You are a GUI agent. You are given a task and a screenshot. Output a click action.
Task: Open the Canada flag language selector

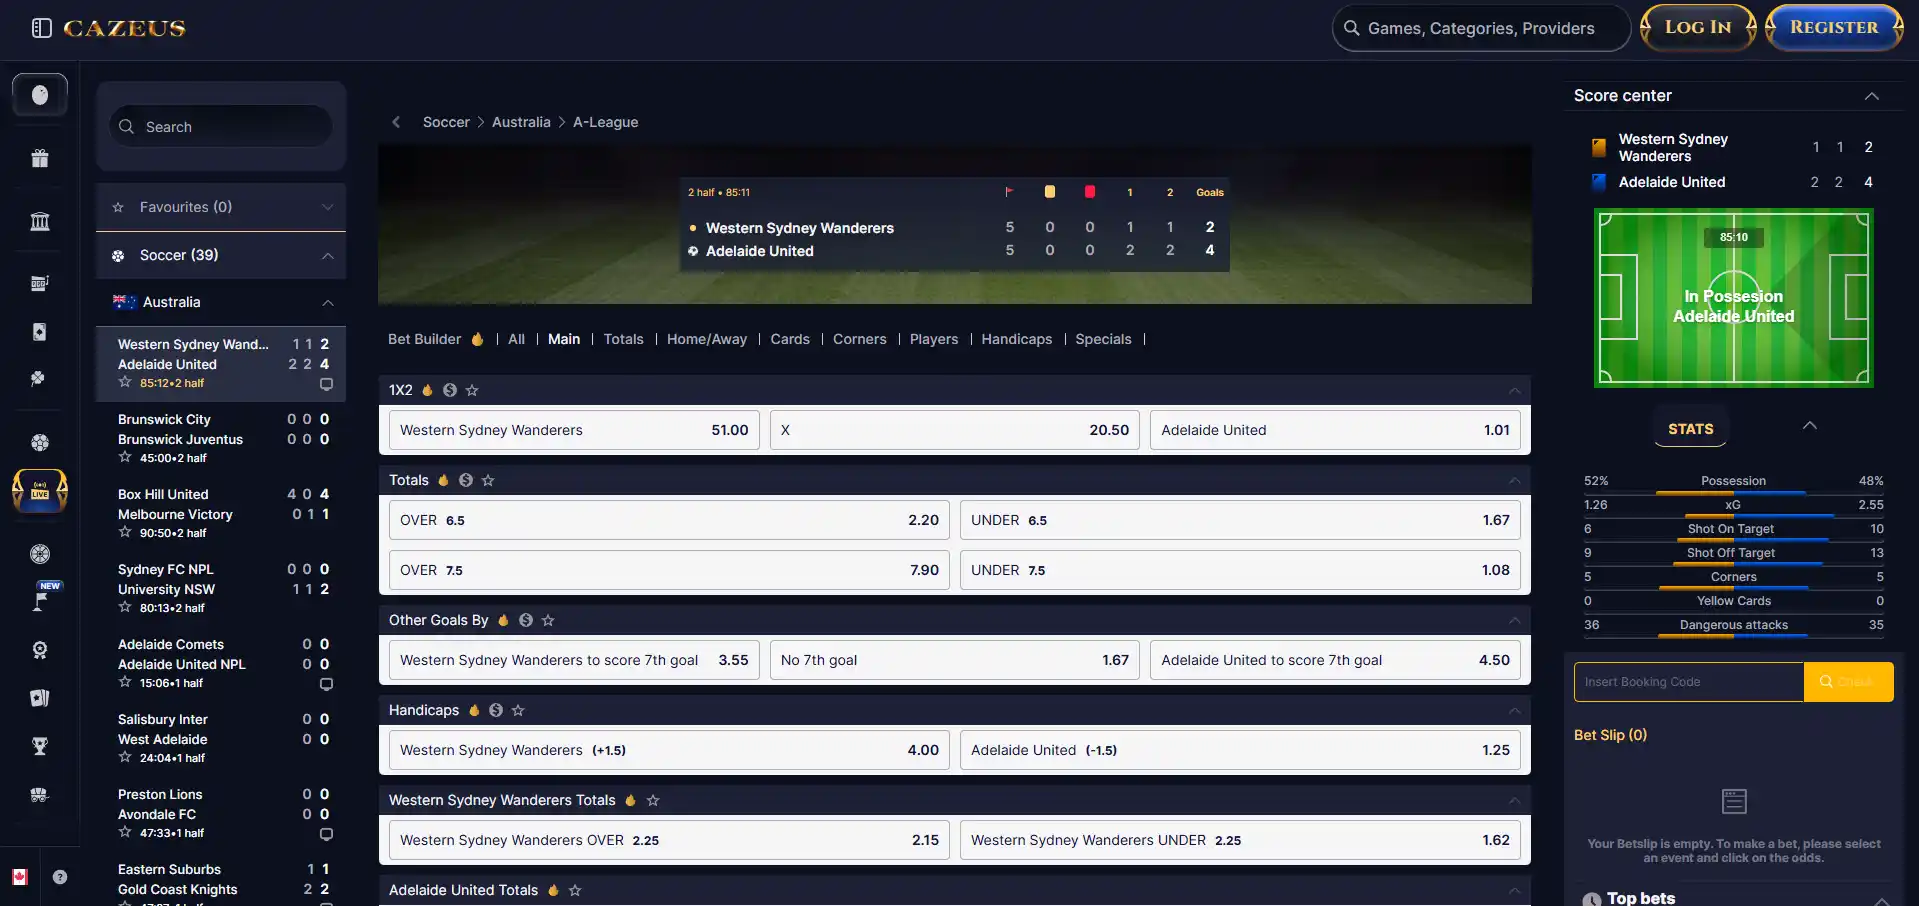[x=19, y=877]
